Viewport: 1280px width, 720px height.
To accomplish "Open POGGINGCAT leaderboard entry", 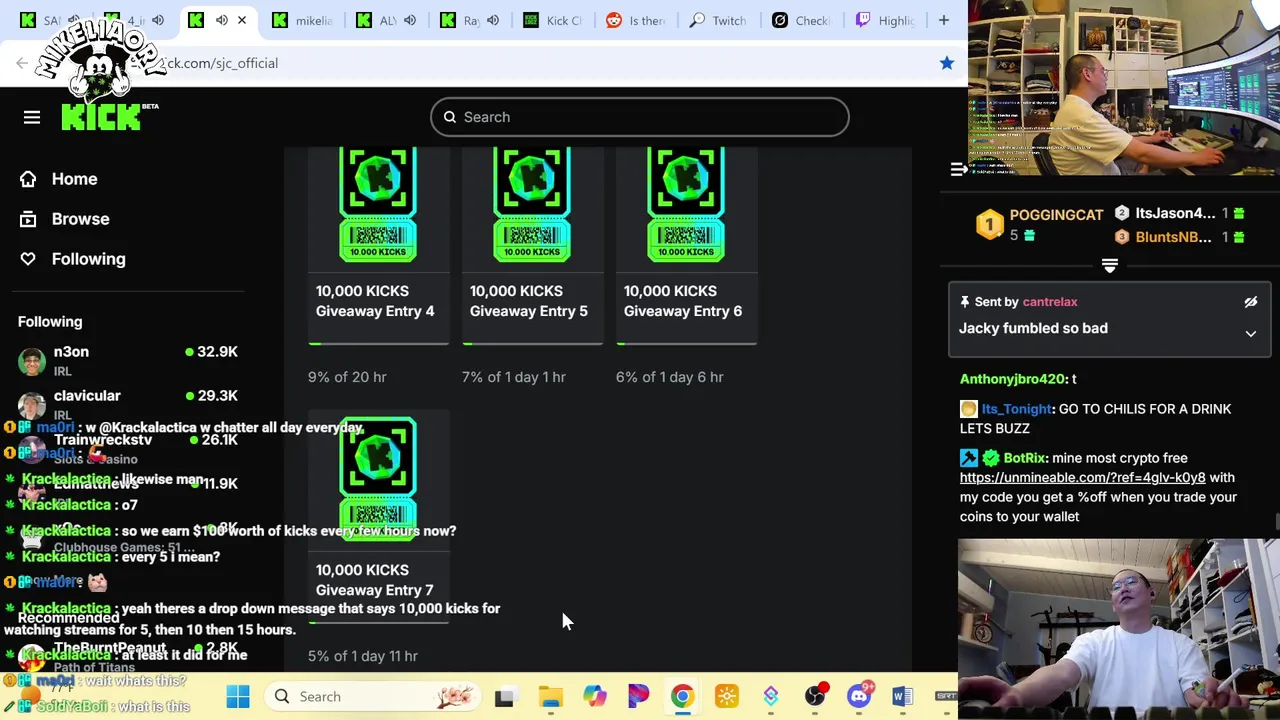I will [x=1056, y=215].
